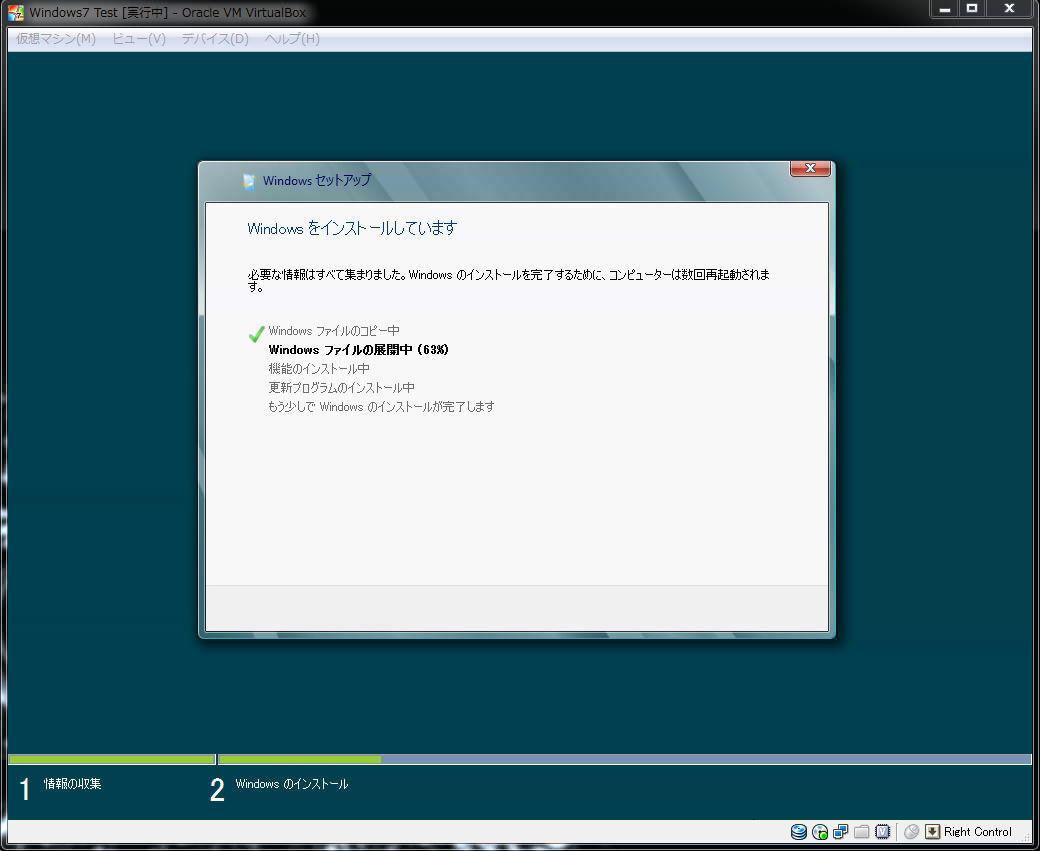1040x851 pixels.
Task: Click the mouse integration status icon
Action: (911, 832)
